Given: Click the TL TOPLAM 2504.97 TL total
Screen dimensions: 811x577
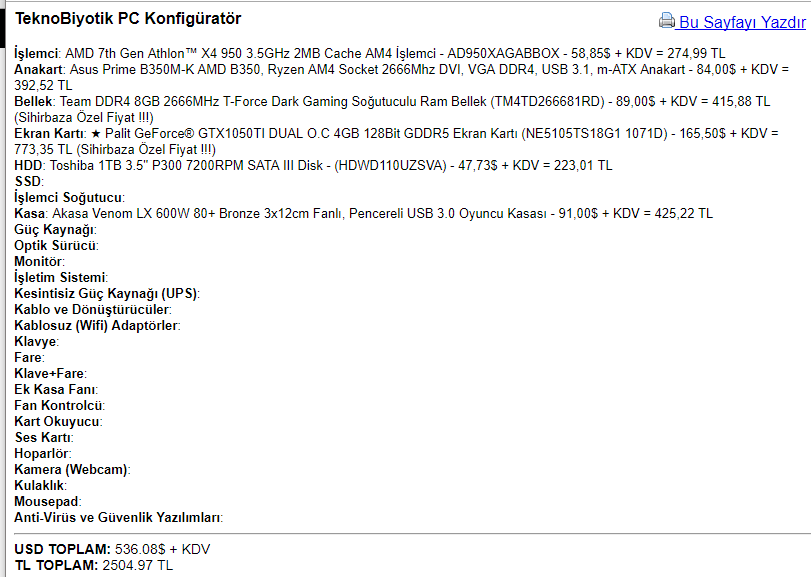Looking at the screenshot, I should [94, 566].
